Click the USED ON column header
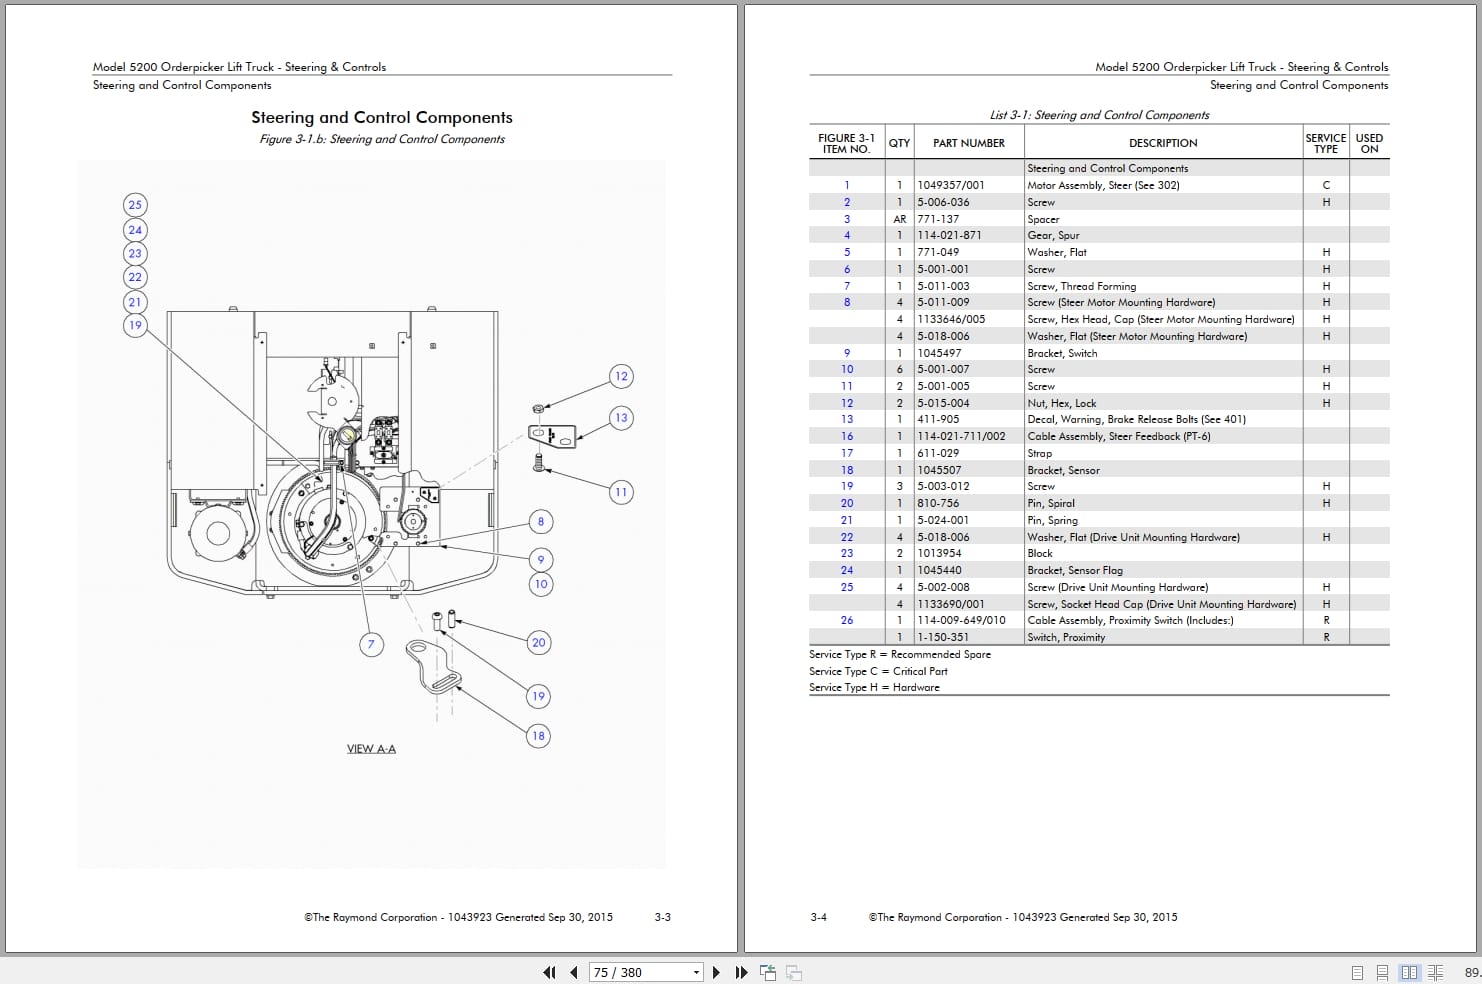1482x984 pixels. [1369, 143]
